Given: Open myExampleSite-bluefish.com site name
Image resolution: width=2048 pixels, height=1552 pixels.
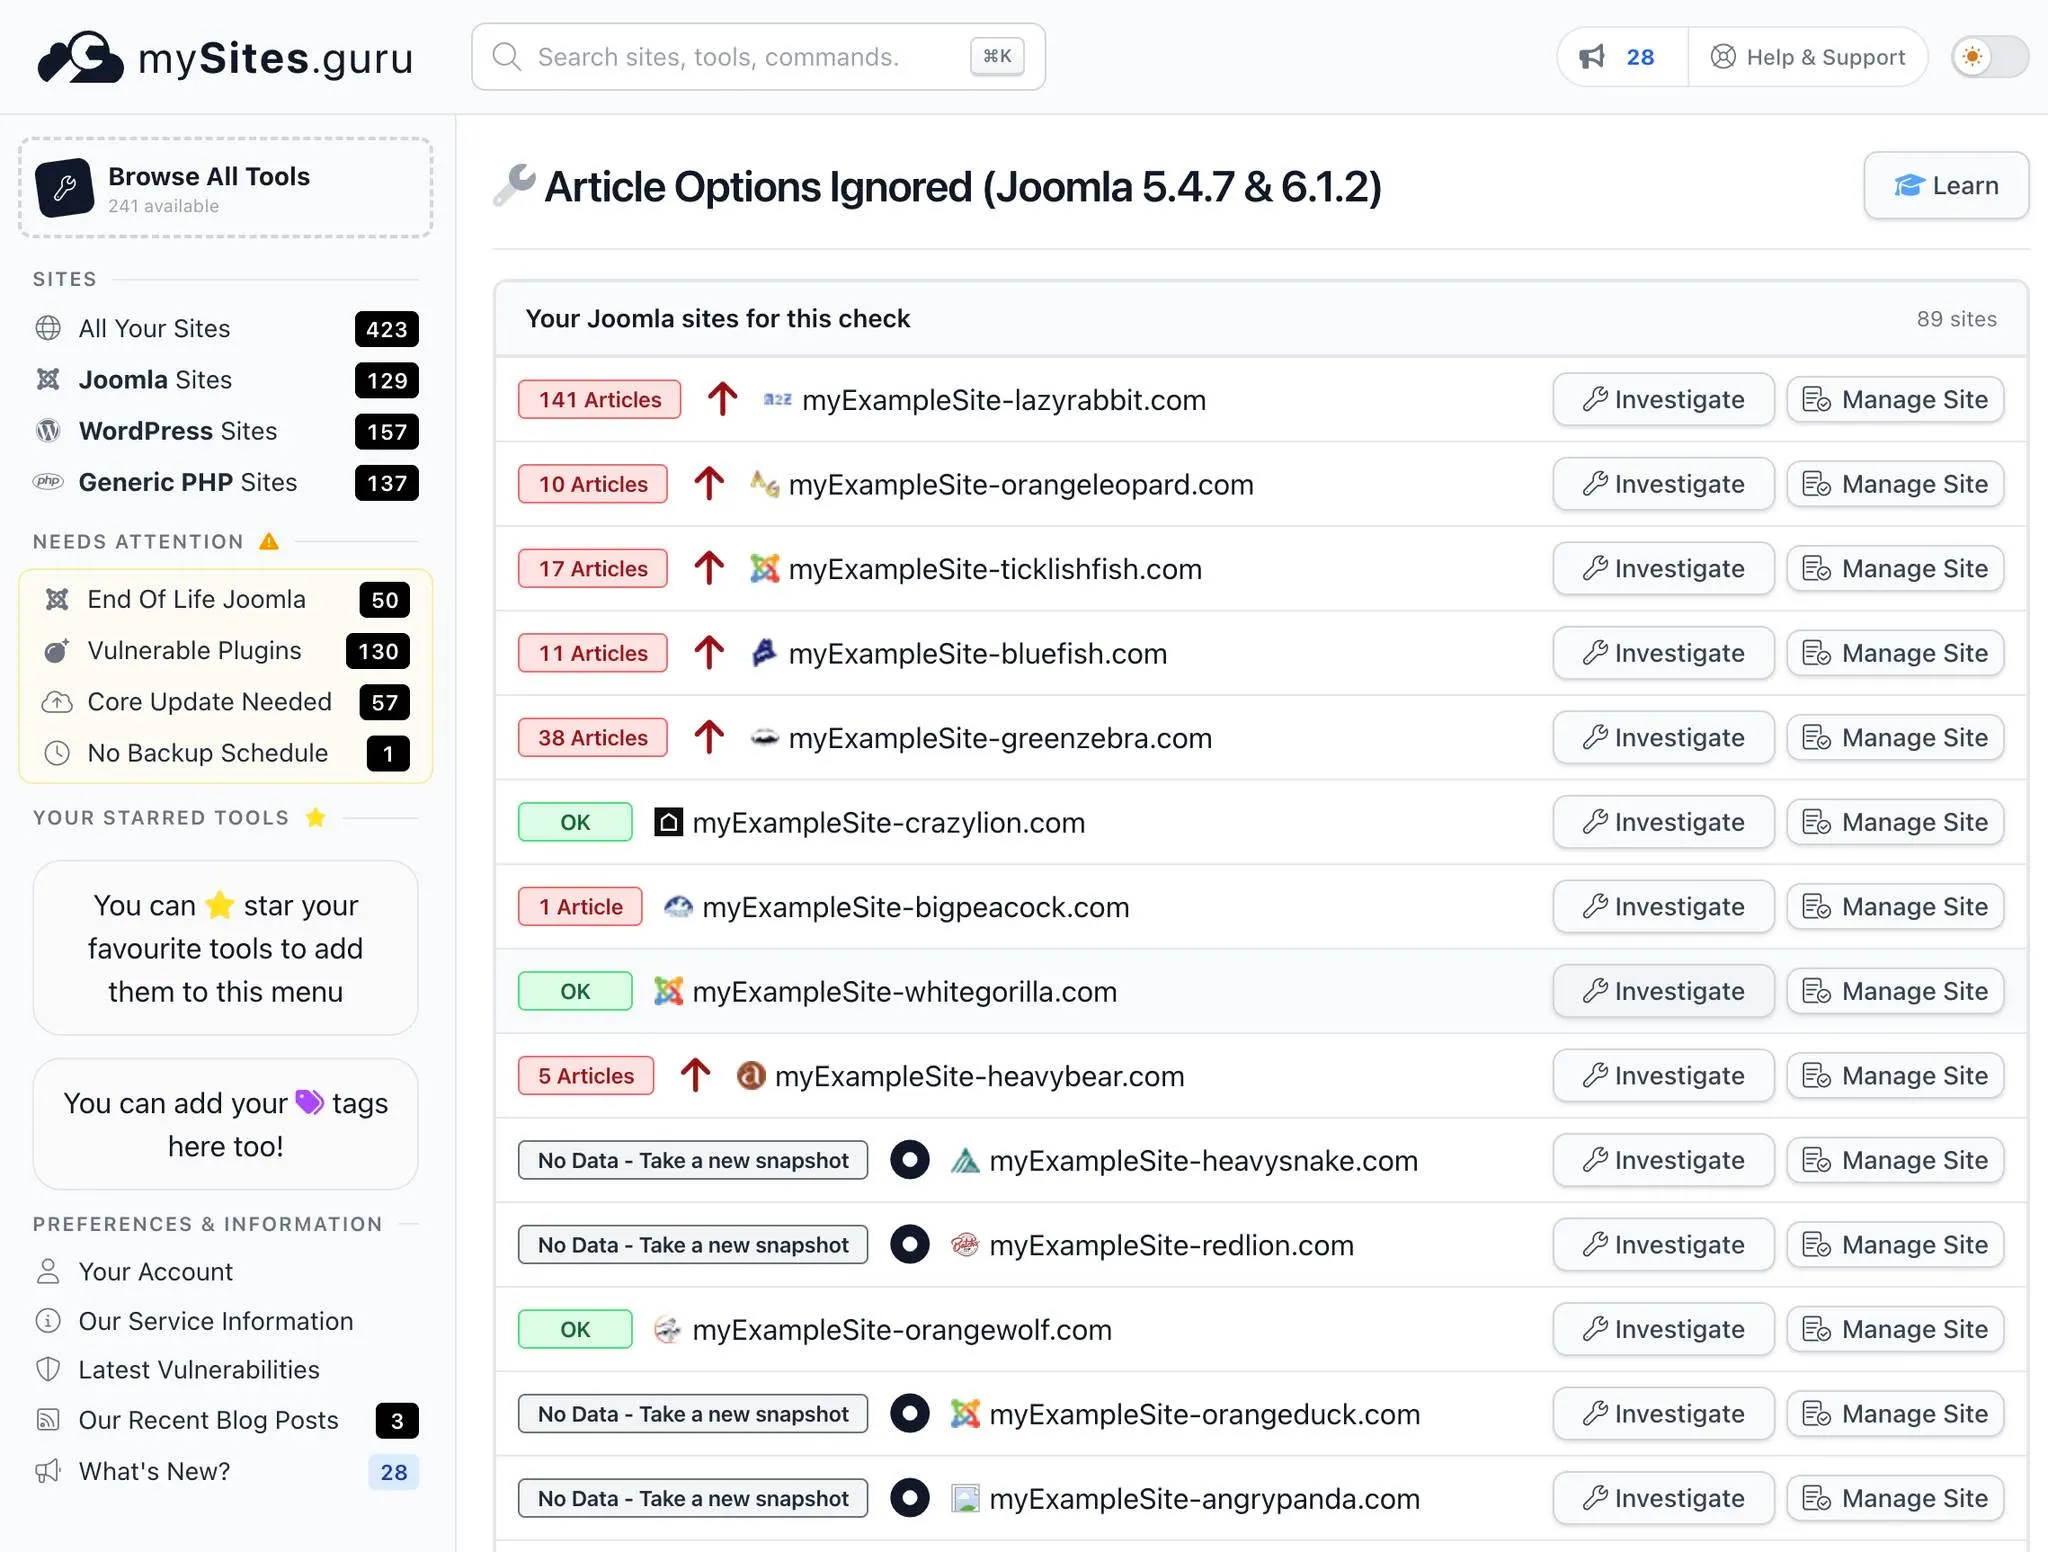Looking at the screenshot, I should [x=978, y=654].
